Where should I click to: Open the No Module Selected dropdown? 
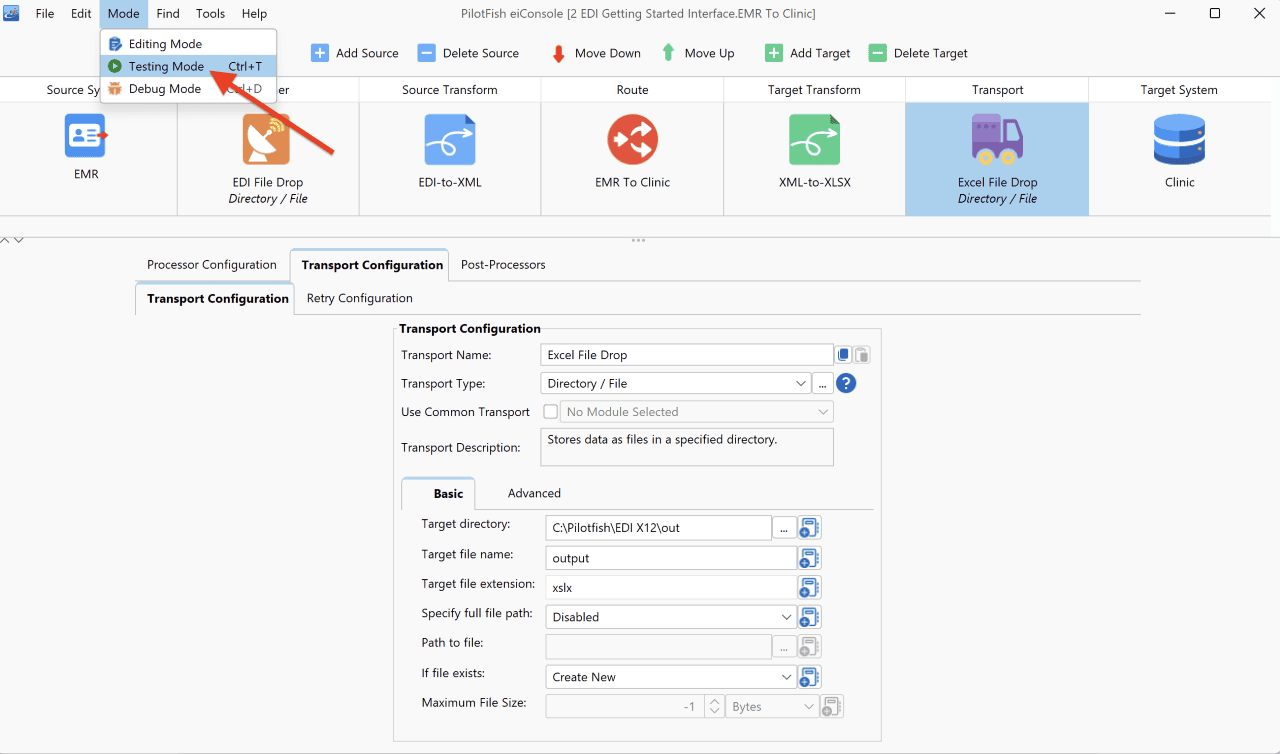[697, 412]
